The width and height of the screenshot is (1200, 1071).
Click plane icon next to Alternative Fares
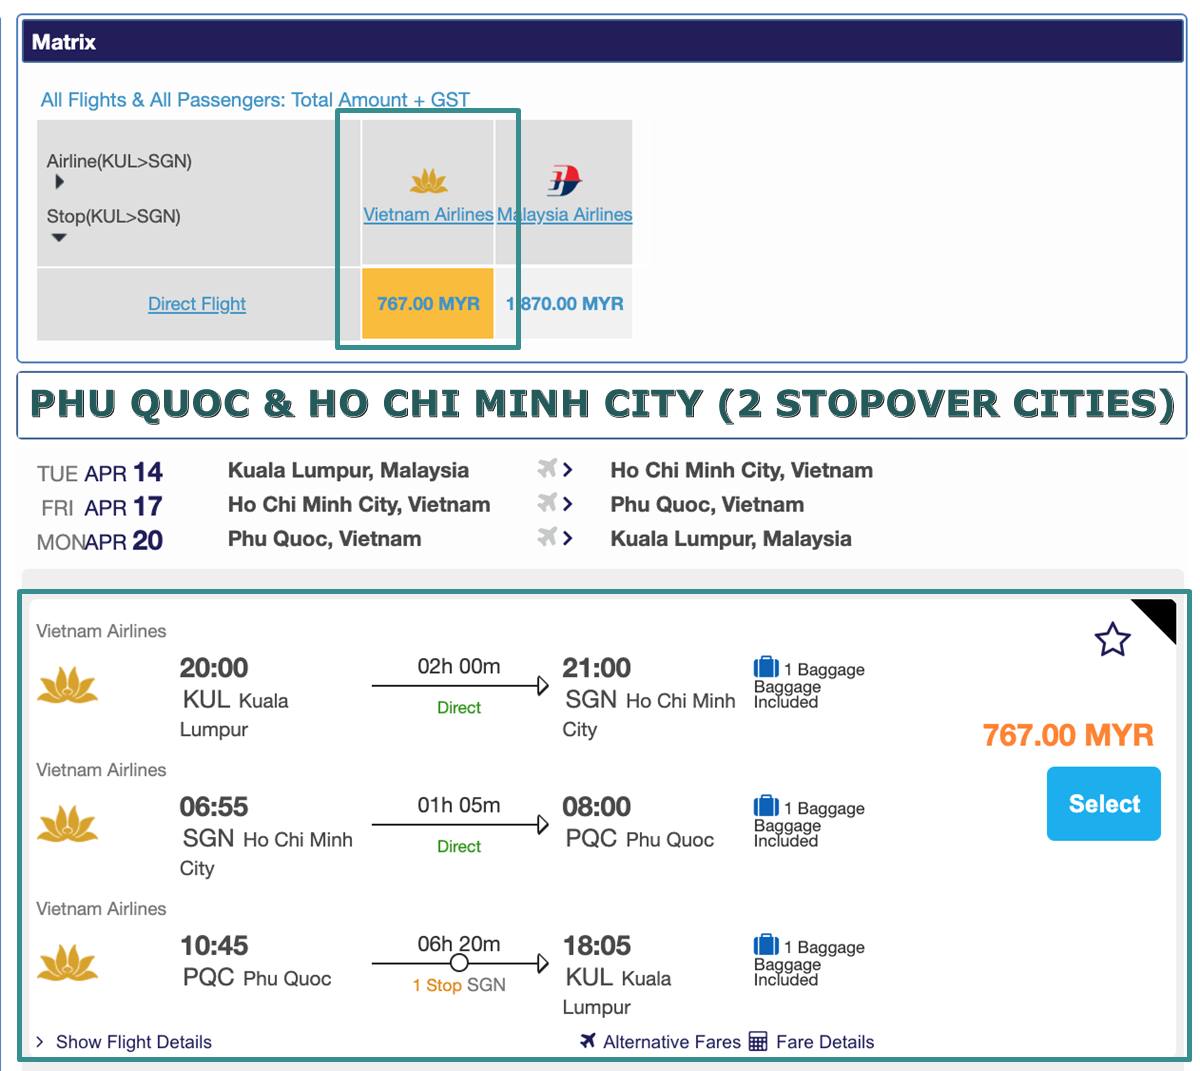tap(588, 1041)
